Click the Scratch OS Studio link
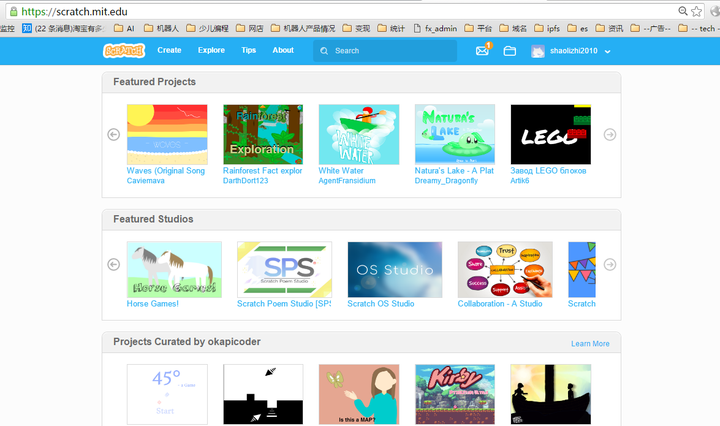 pos(381,304)
